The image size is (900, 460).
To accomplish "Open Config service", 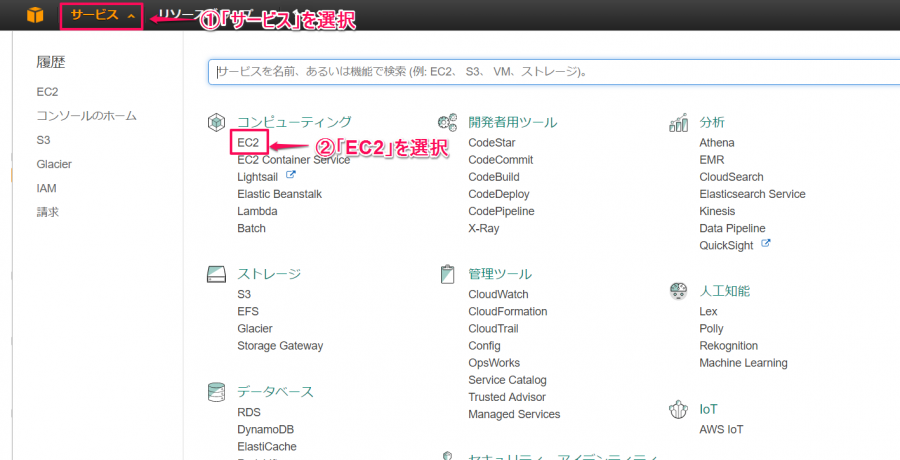I will tap(484, 346).
